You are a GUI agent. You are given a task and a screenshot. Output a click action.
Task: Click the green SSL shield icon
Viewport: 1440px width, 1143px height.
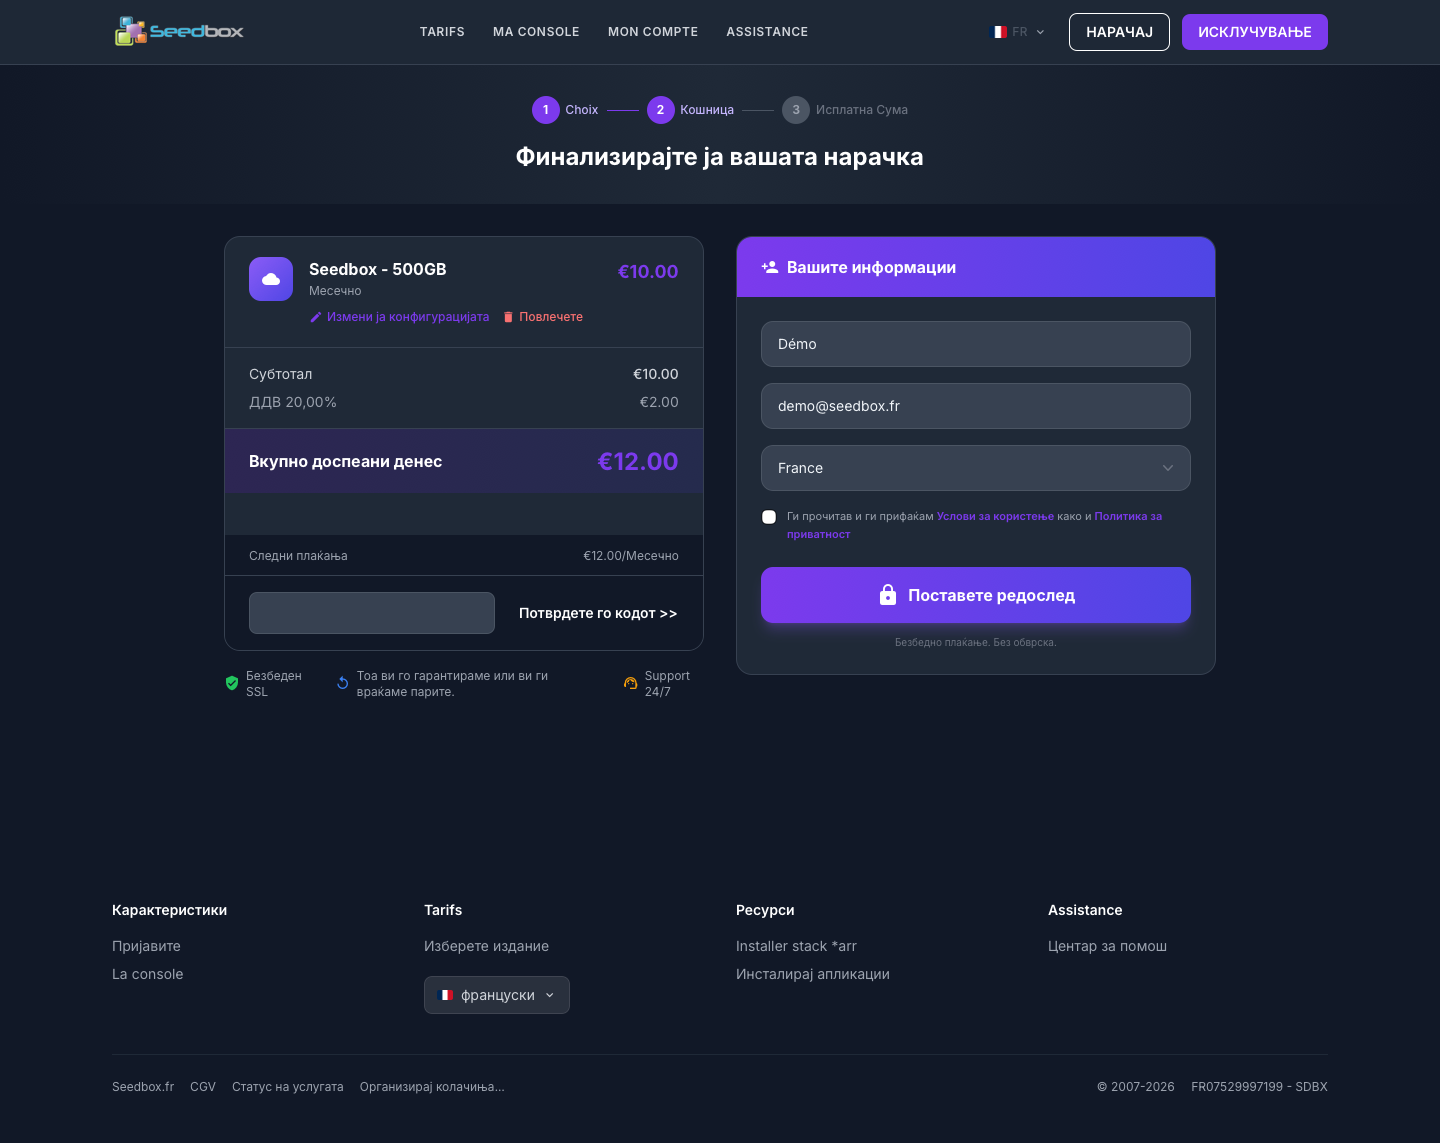coord(232,683)
